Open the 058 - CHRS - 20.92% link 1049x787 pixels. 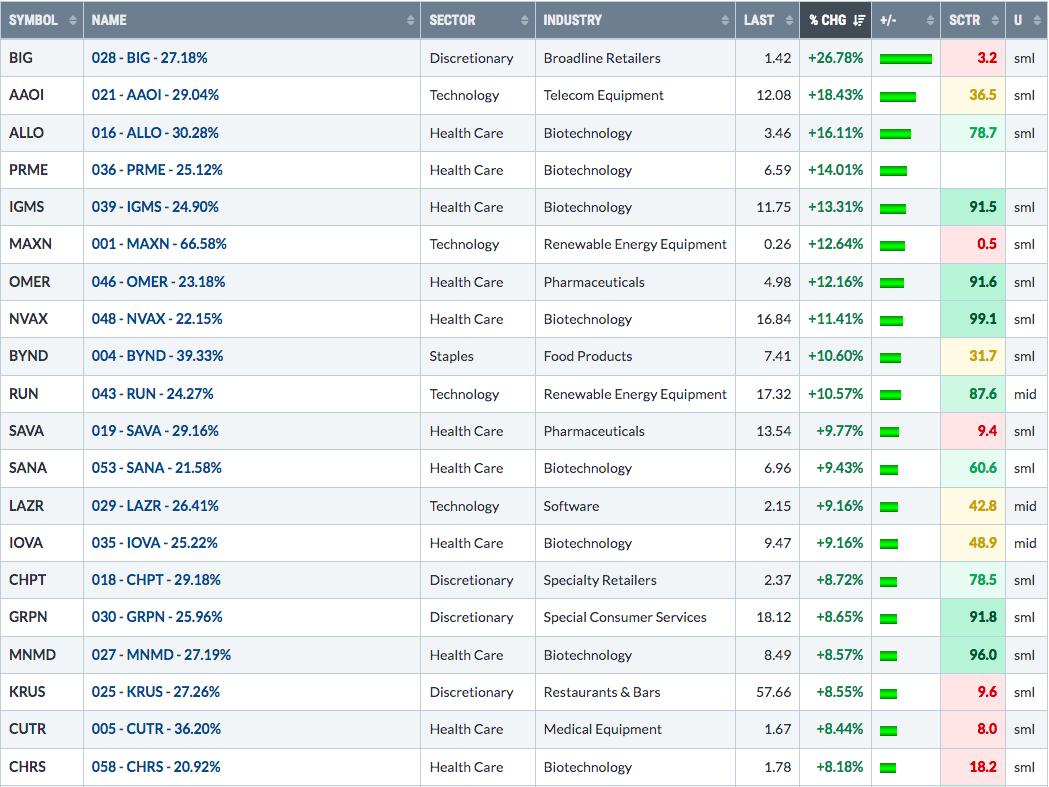156,766
